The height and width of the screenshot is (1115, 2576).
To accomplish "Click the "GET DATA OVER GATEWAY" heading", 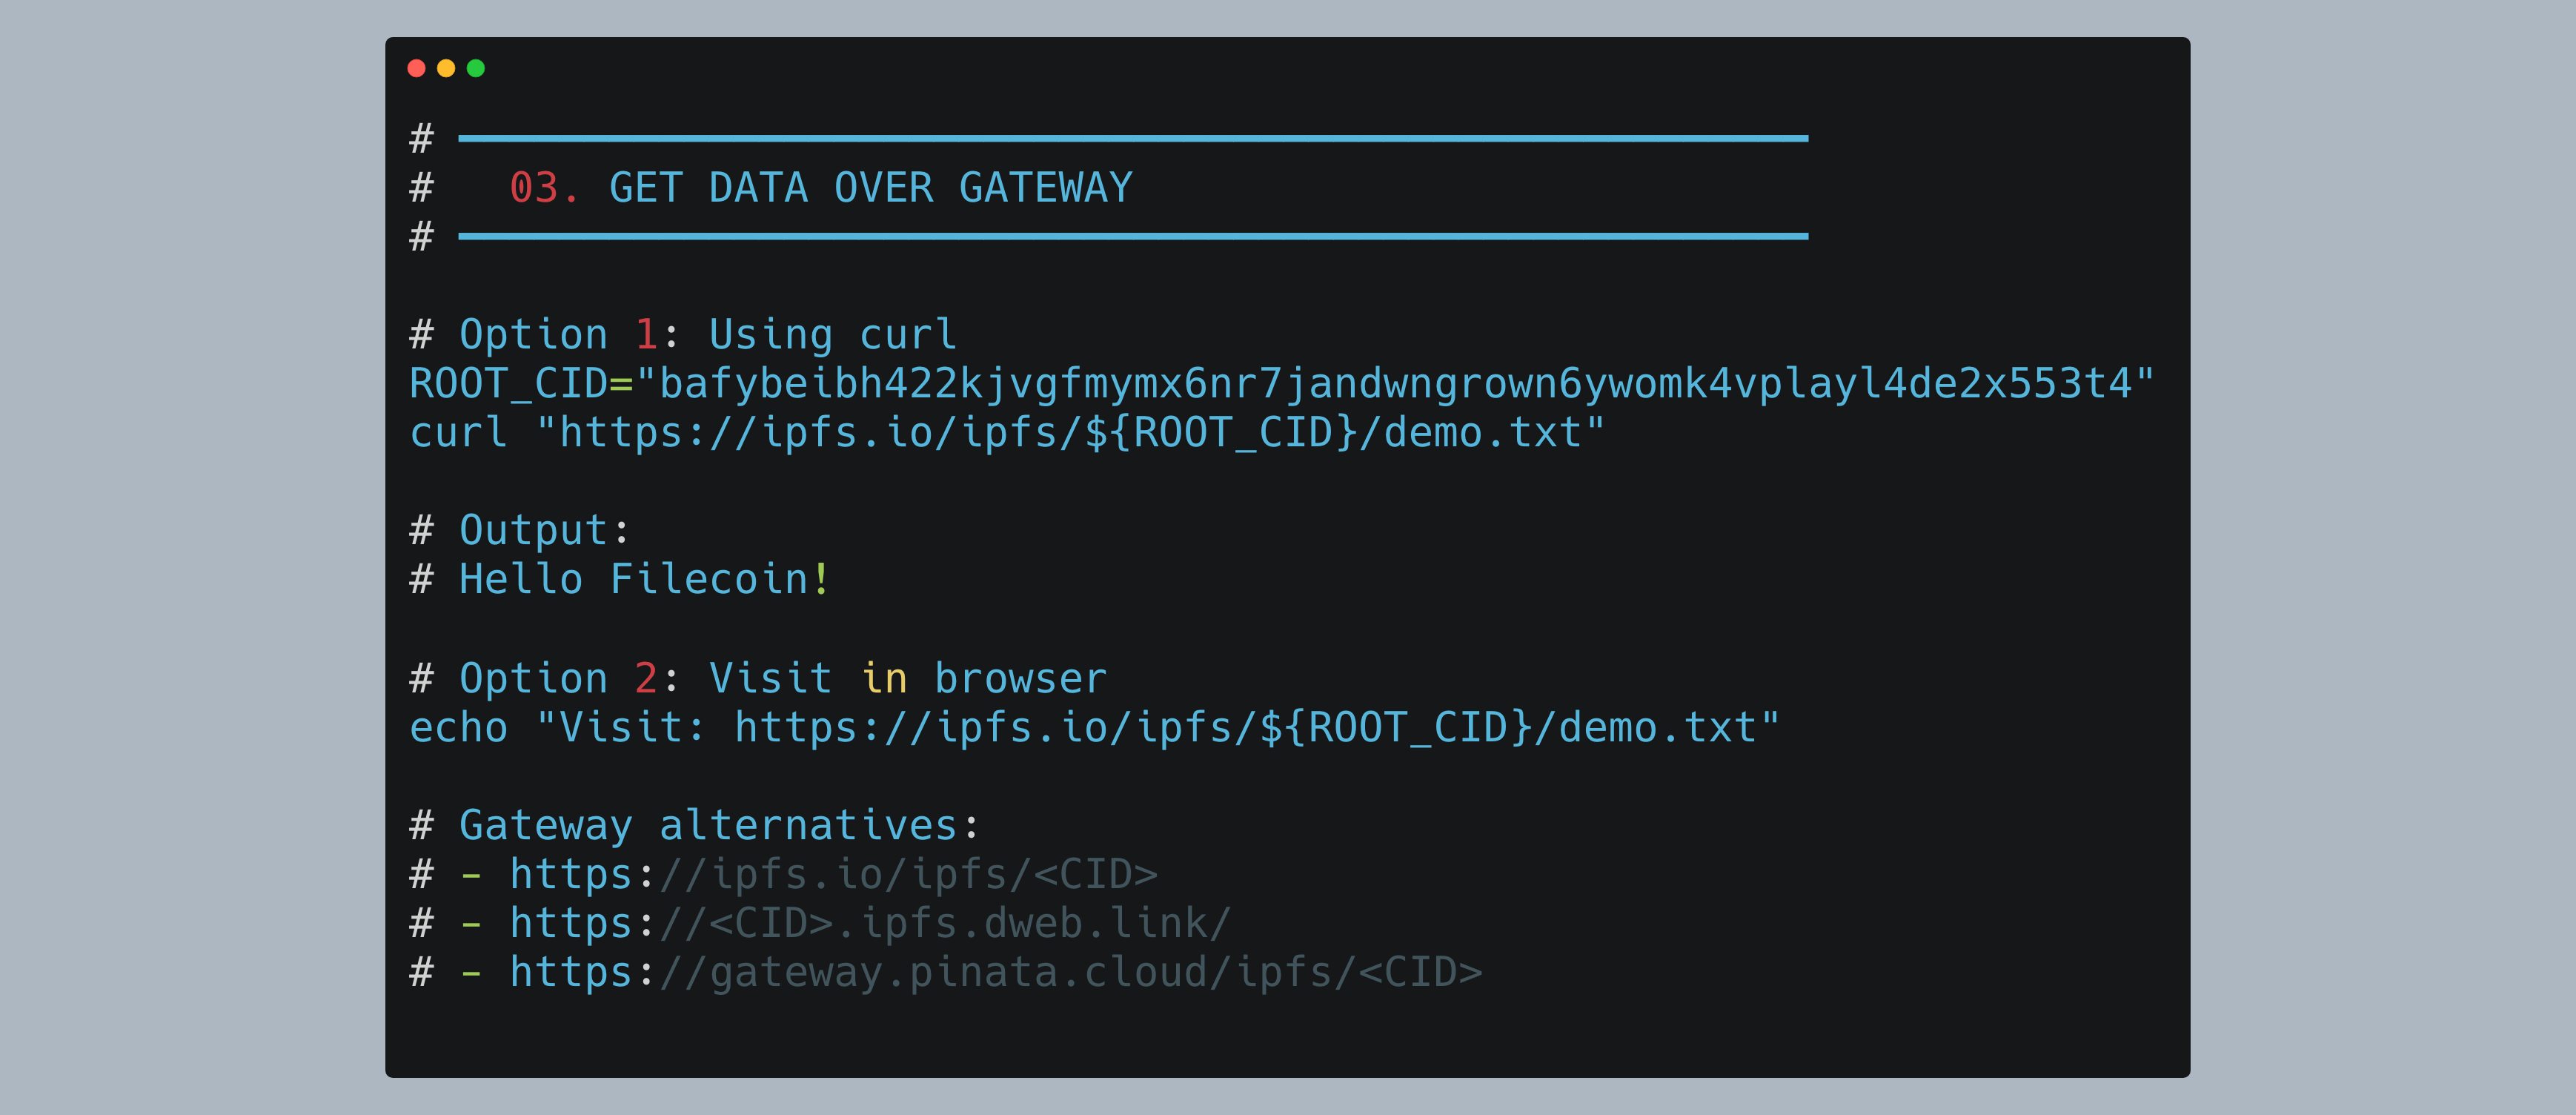I will click(x=870, y=188).
